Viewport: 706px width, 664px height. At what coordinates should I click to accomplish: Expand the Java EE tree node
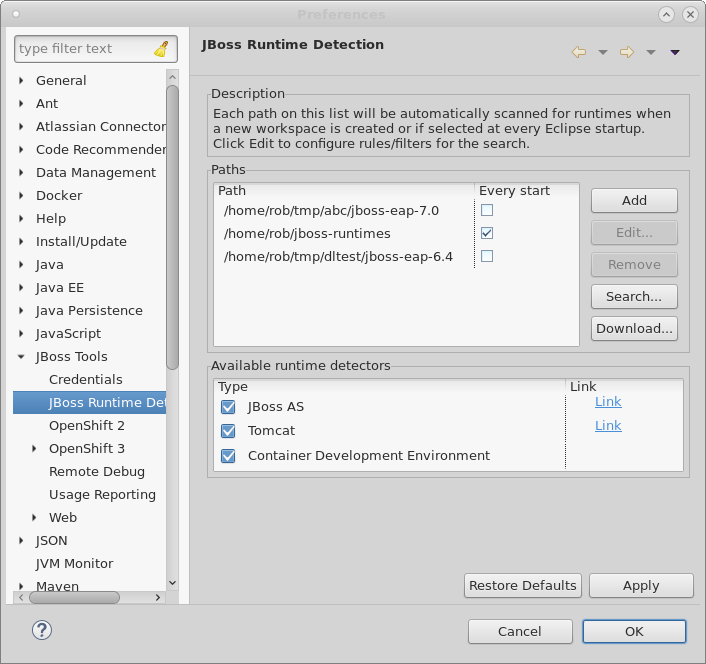pos(22,288)
